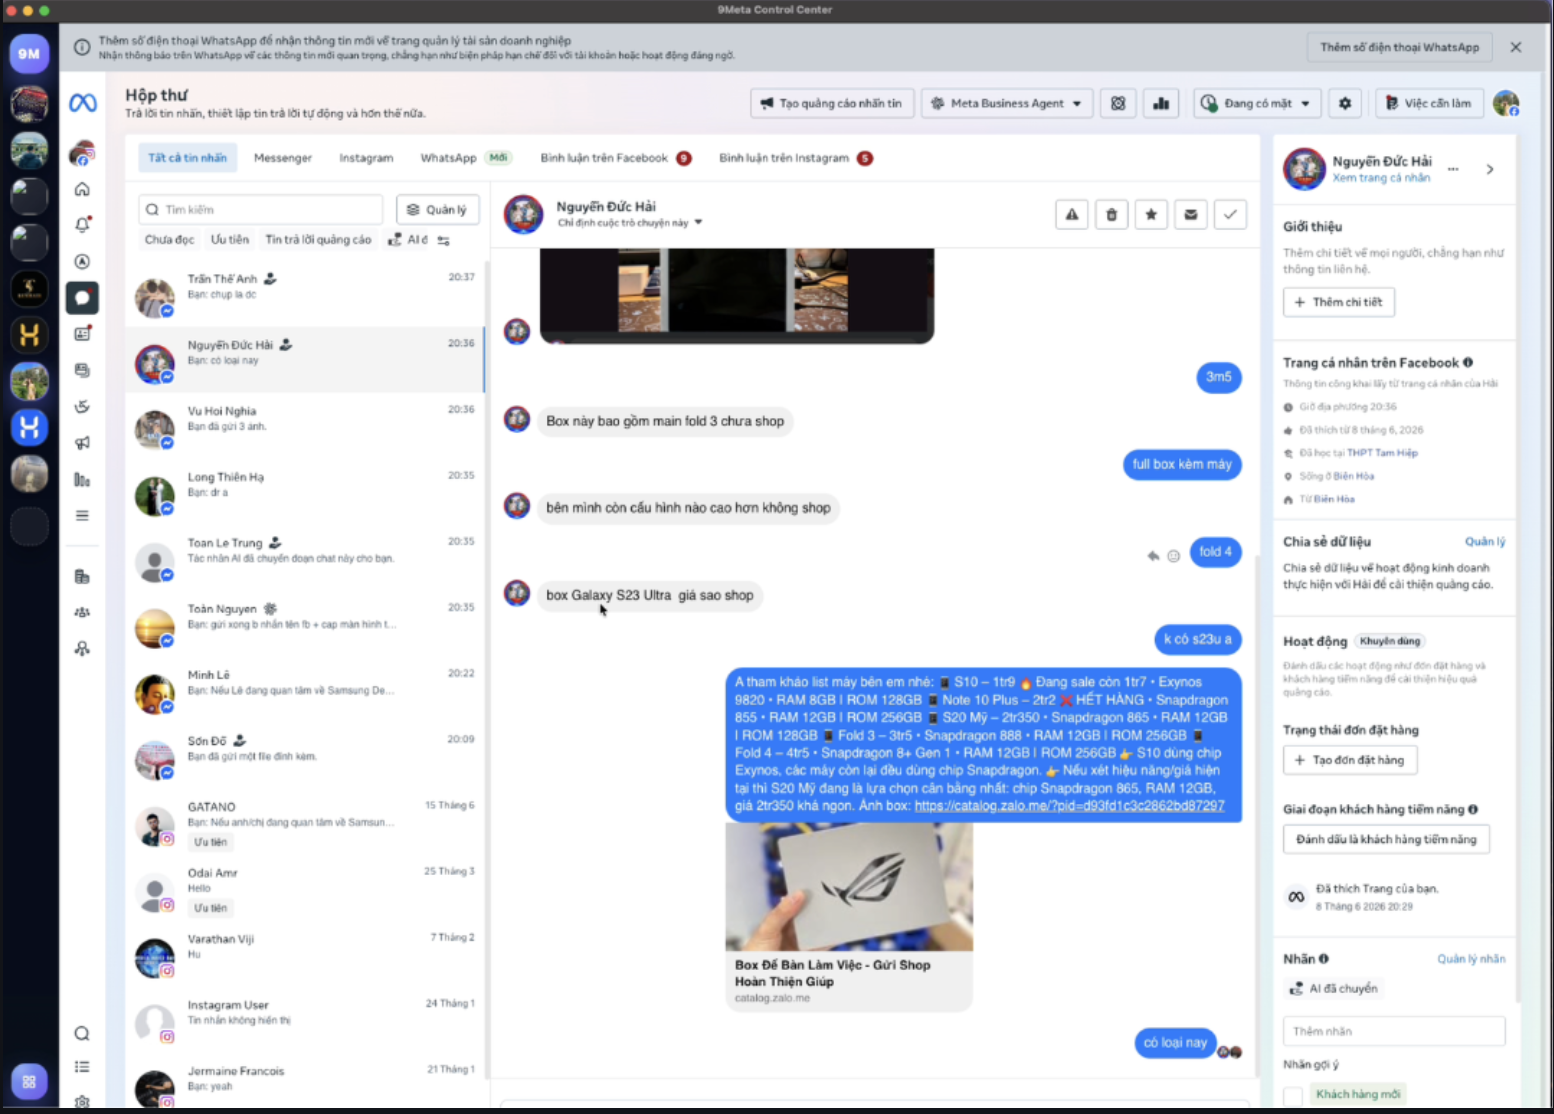Switch to the Messenger tab
This screenshot has width=1554, height=1114.
click(x=283, y=158)
